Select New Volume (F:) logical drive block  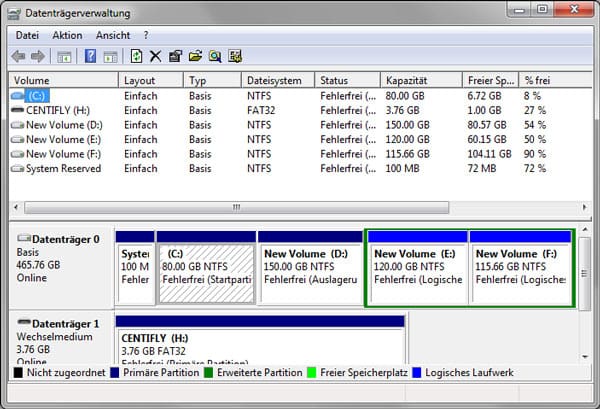pos(520,272)
